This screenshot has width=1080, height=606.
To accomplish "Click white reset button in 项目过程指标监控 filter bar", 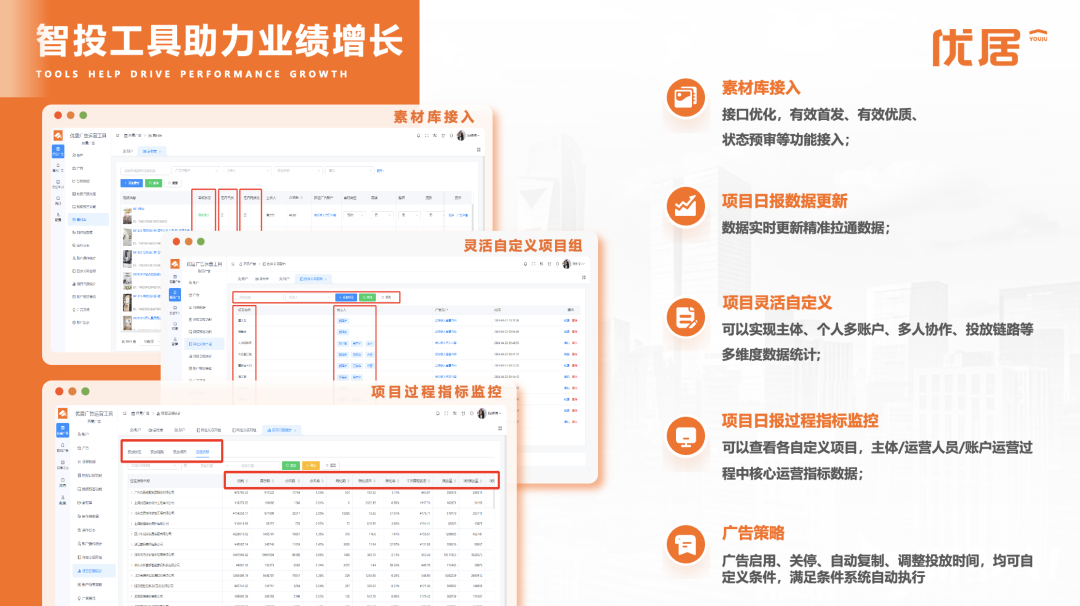I will pyautogui.click(x=331, y=466).
